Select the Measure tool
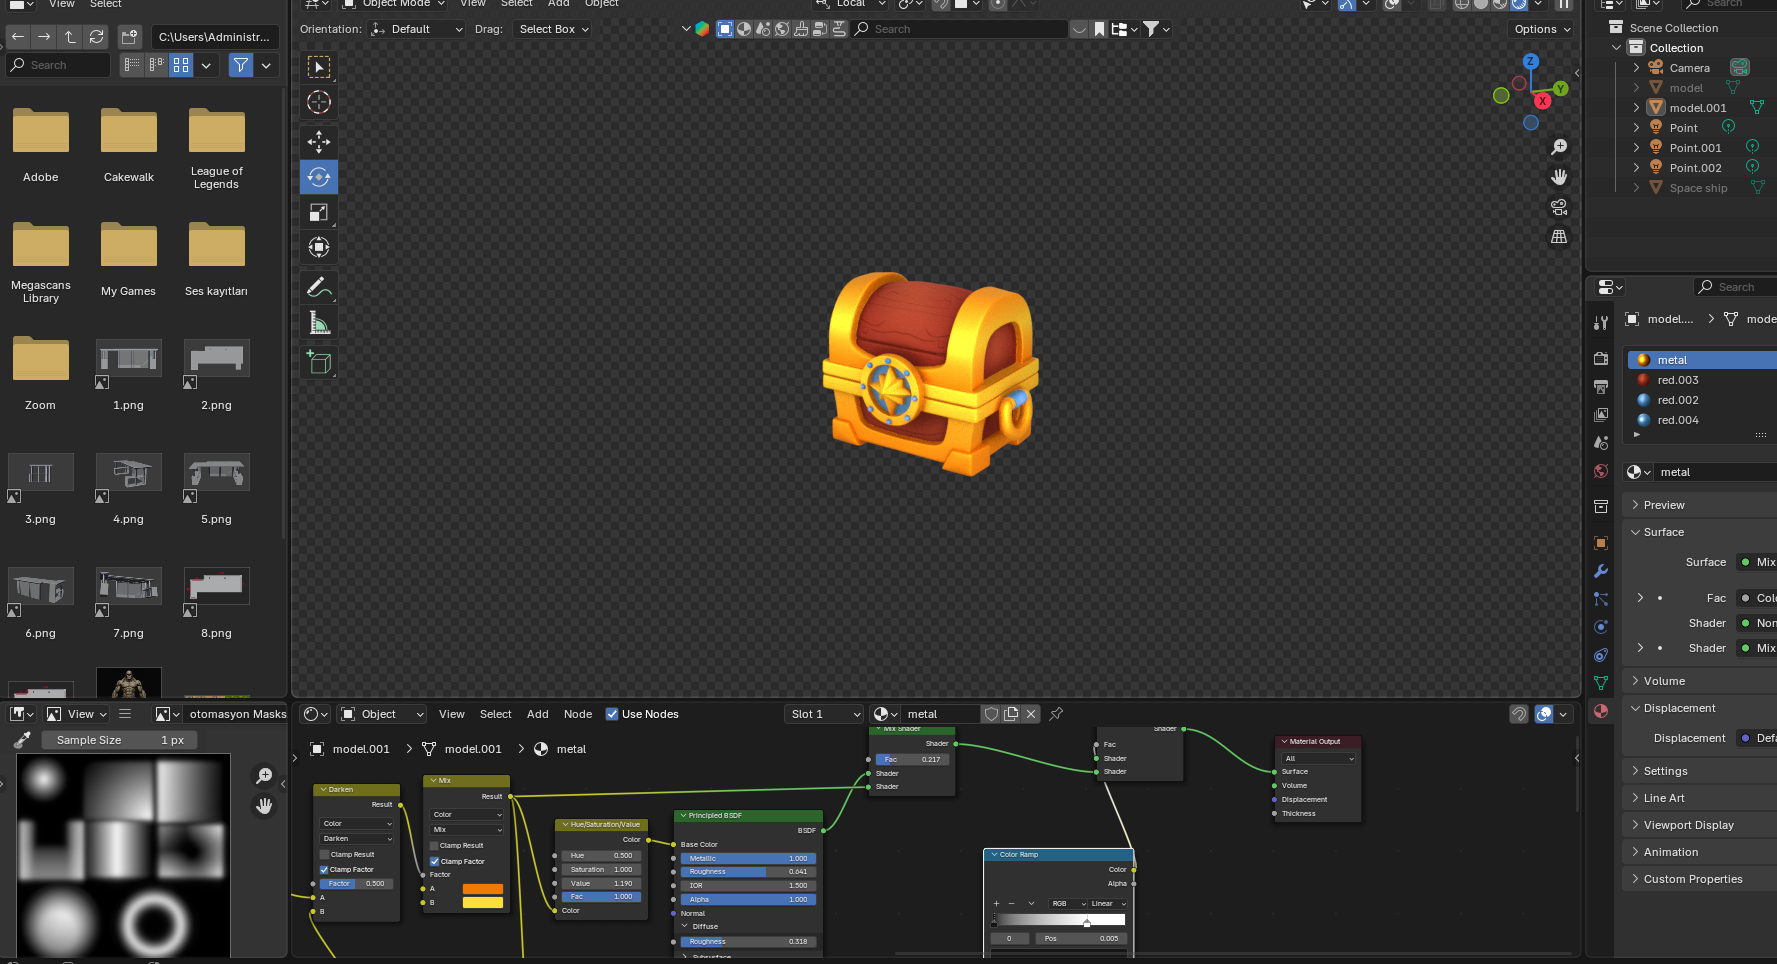The width and height of the screenshot is (1777, 964). 319,323
